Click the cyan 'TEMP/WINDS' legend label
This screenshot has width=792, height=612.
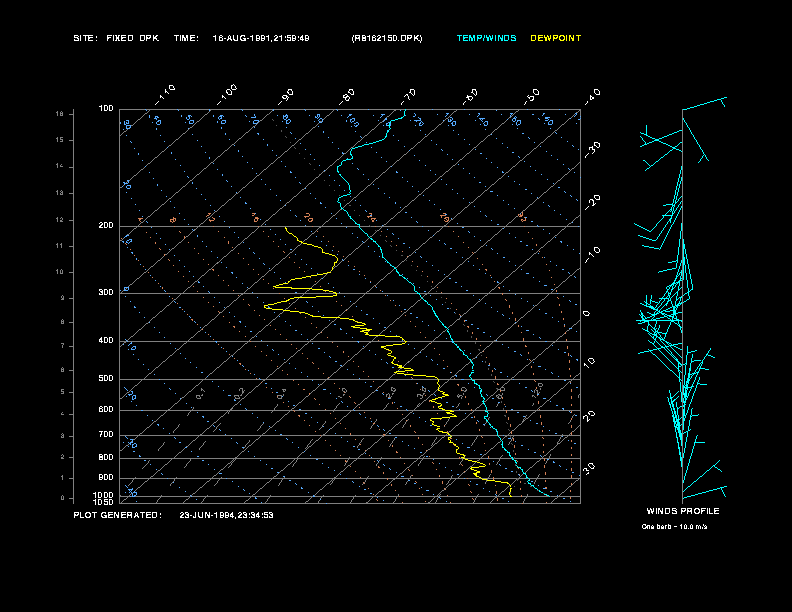point(486,38)
